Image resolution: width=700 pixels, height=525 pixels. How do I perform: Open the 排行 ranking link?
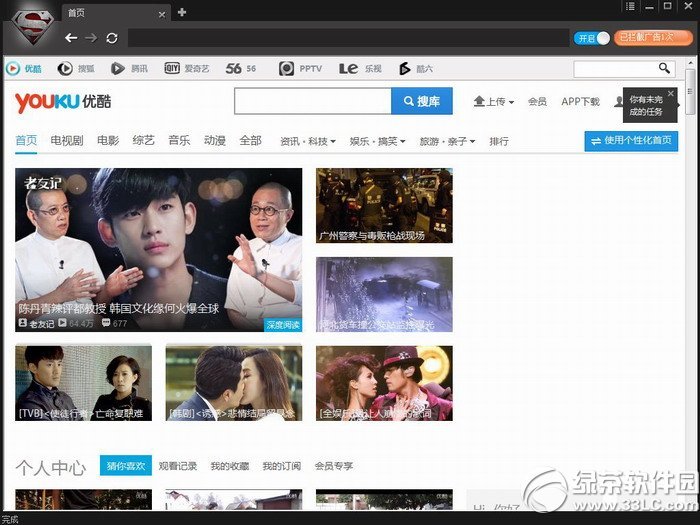499,142
